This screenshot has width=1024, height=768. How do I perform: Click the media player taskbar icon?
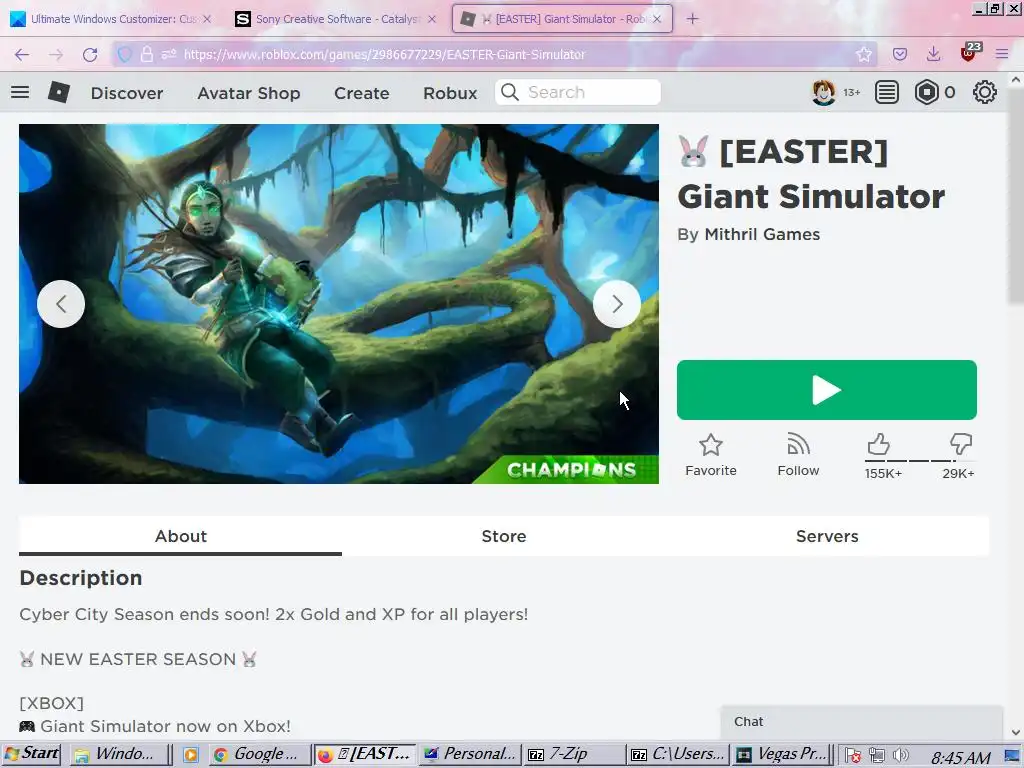191,755
